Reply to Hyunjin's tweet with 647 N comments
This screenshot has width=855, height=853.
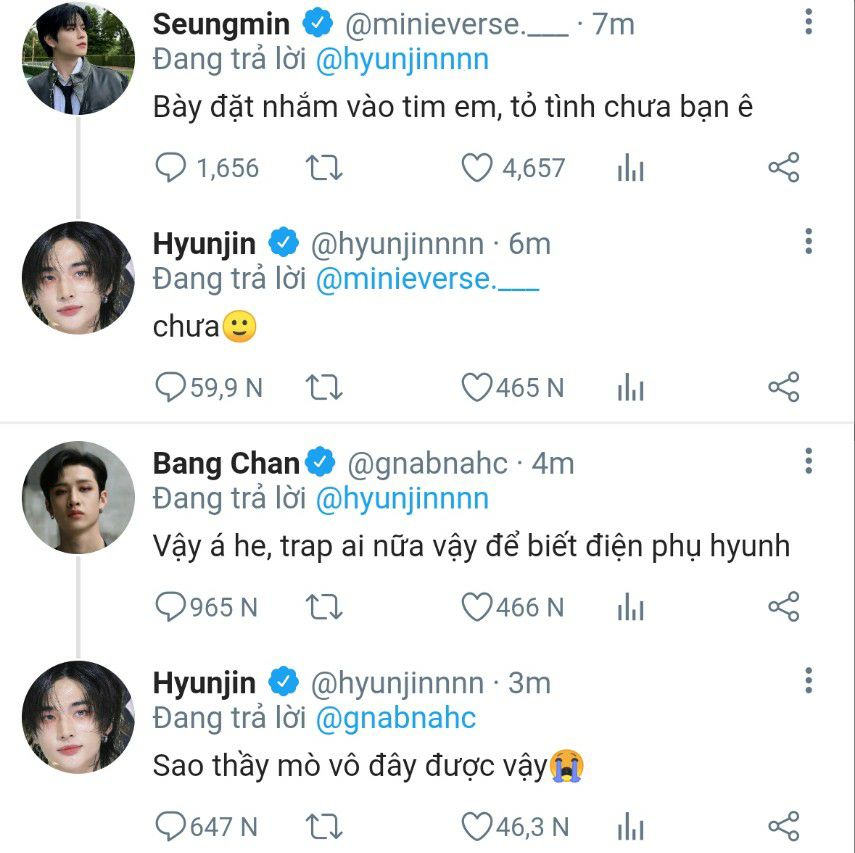tap(173, 826)
